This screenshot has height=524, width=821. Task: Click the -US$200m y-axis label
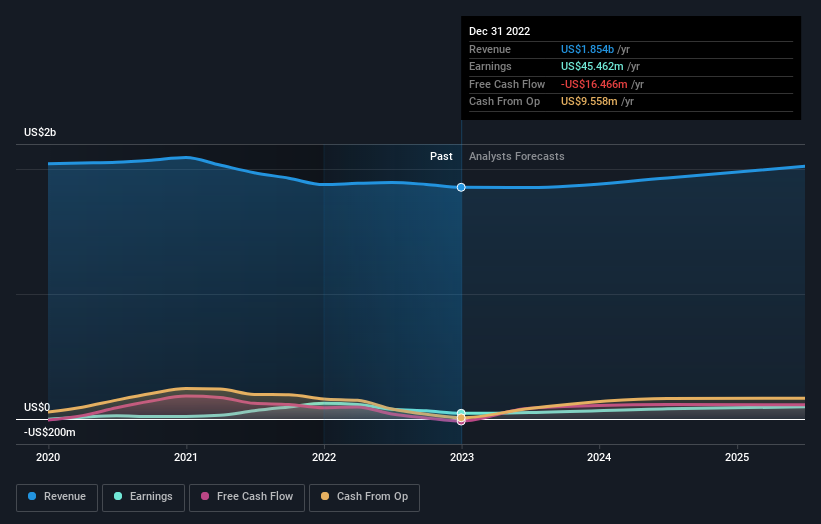(50, 432)
